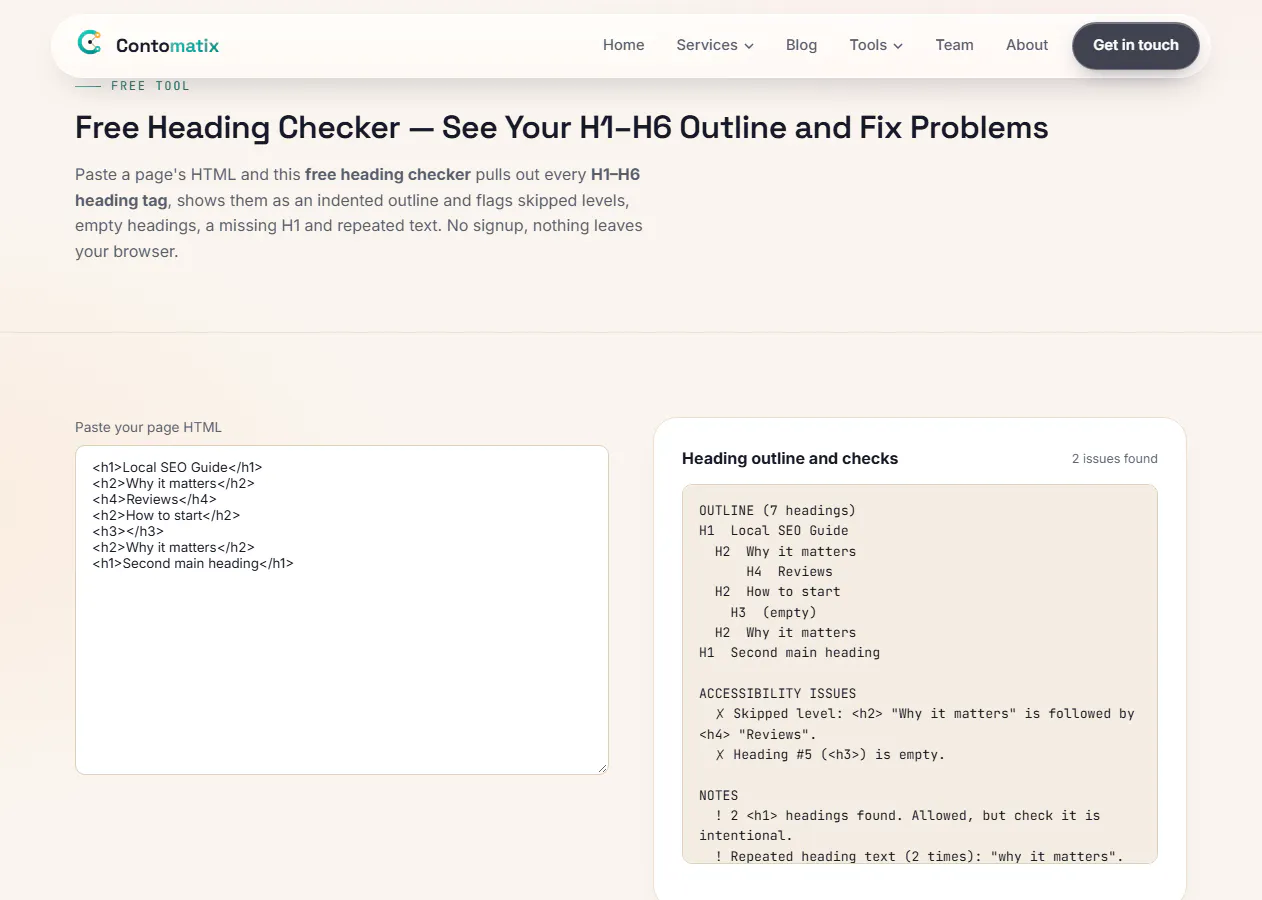Click the Free Heading Checker page title

[562, 128]
